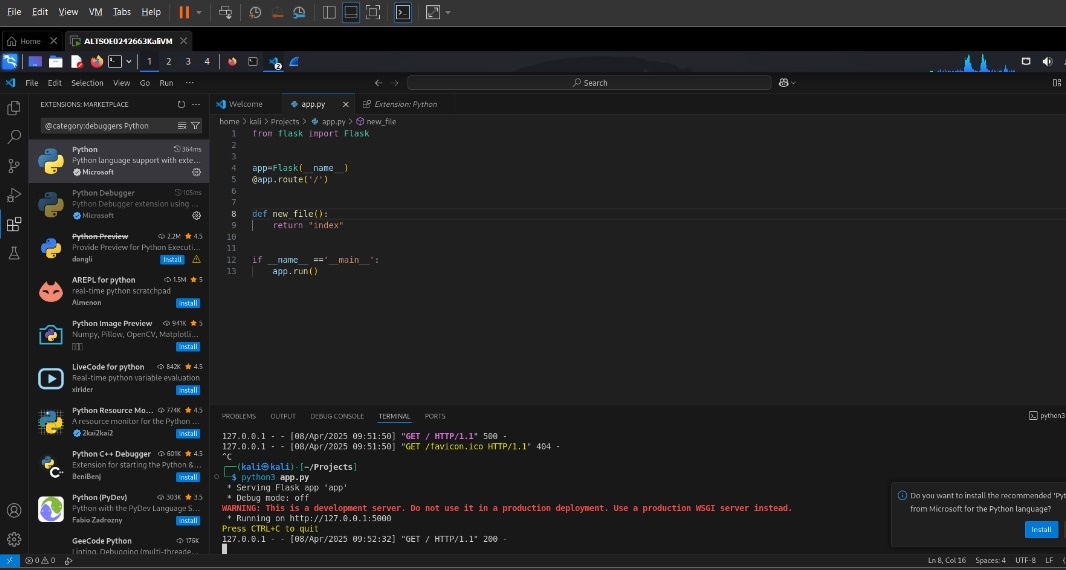
Task: Refresh the Extensions Marketplace list
Action: pyautogui.click(x=181, y=104)
